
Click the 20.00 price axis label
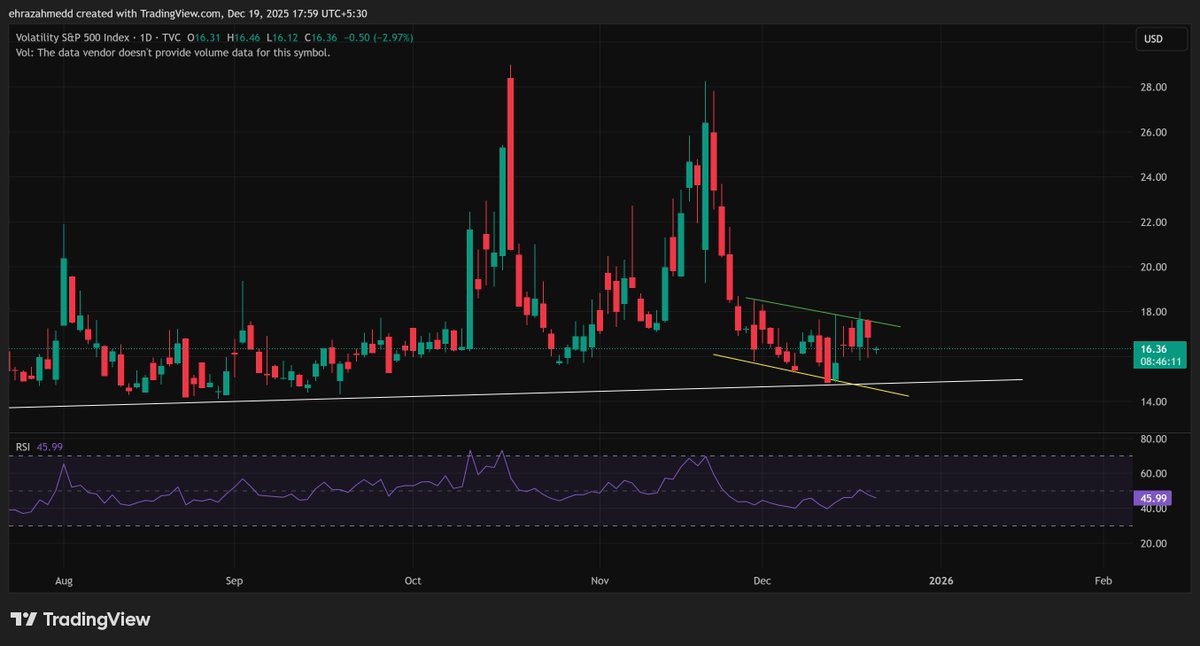click(x=1155, y=267)
